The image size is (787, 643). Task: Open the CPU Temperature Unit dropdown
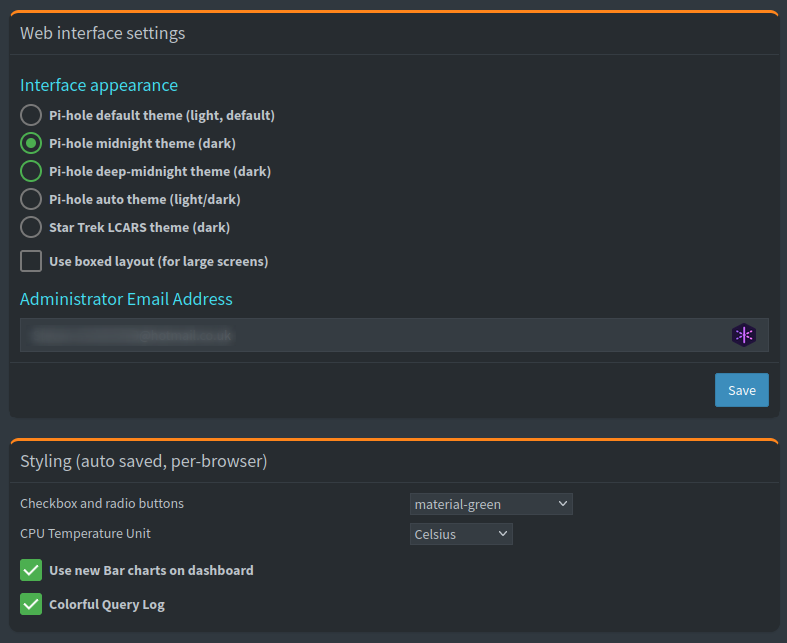[x=461, y=534]
